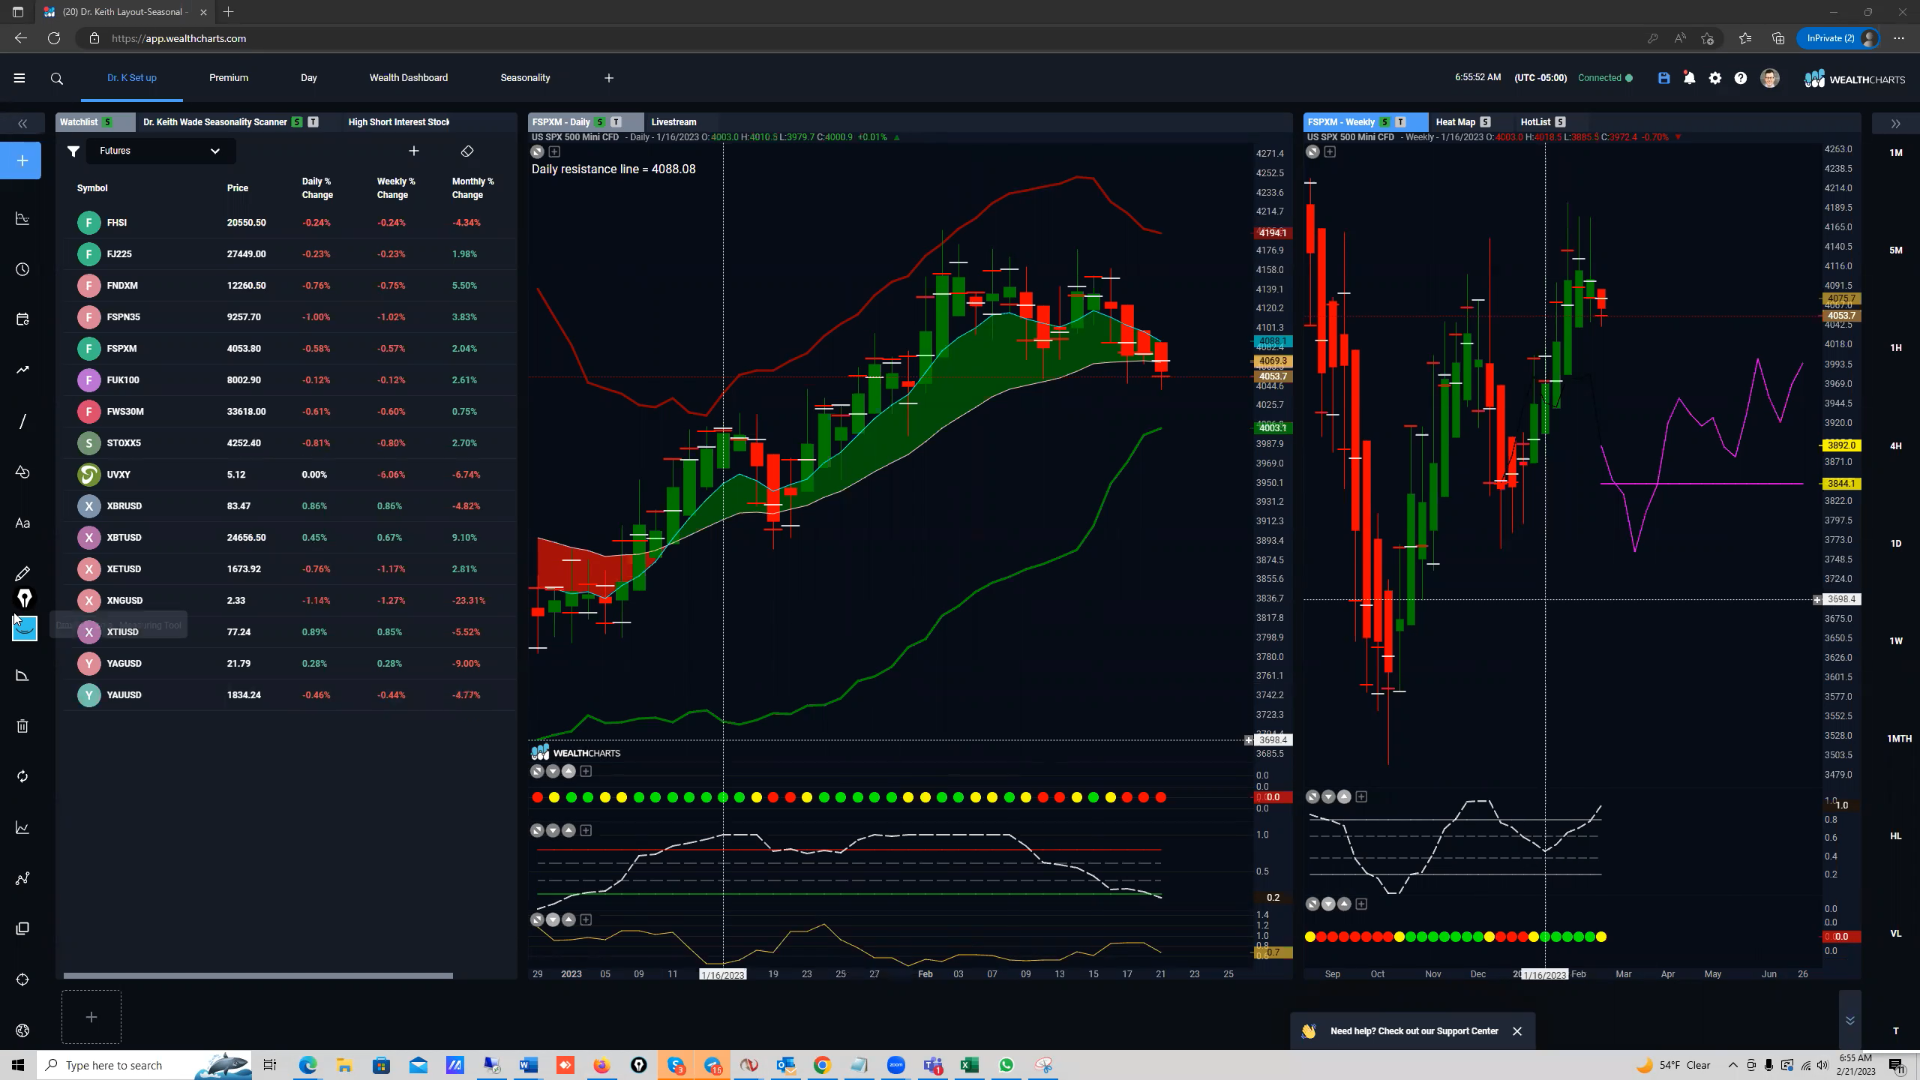Select the shapes drawing tool
The height and width of the screenshot is (1080, 1920).
(x=22, y=472)
